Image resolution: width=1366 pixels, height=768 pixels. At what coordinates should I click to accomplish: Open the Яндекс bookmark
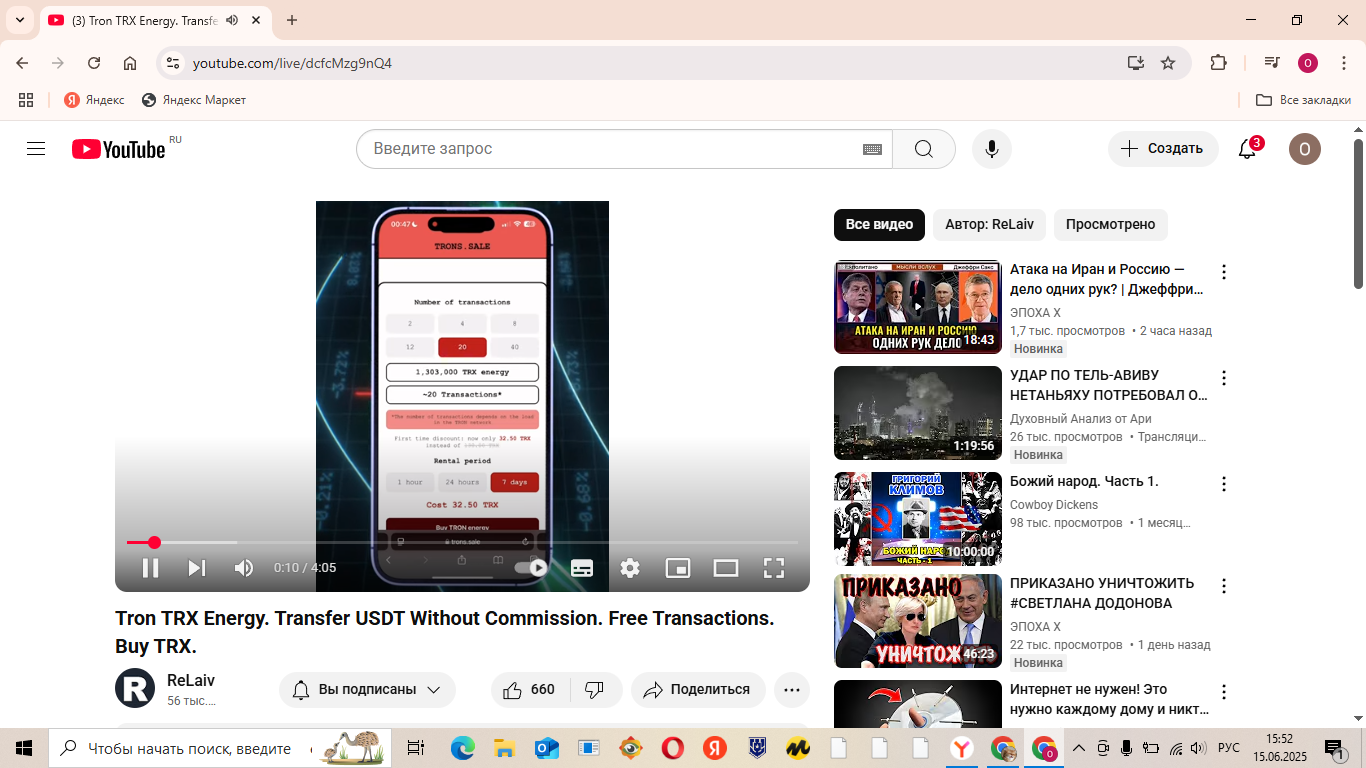click(94, 100)
